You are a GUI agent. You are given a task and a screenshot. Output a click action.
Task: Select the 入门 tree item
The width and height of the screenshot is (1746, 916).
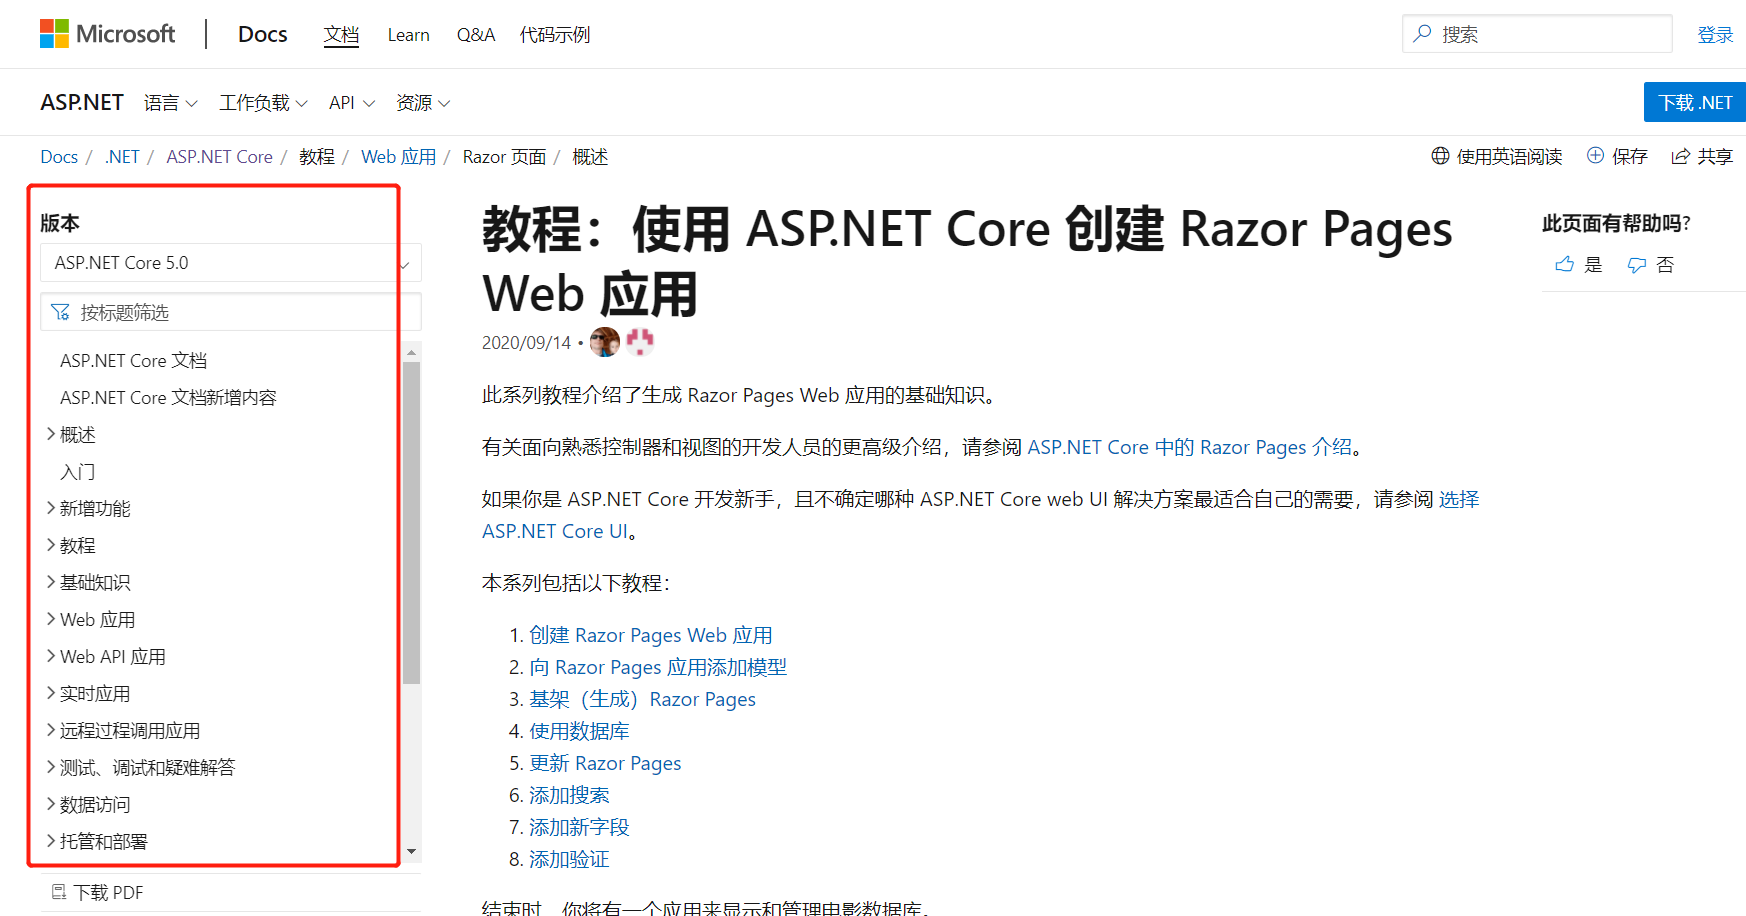coord(78,471)
